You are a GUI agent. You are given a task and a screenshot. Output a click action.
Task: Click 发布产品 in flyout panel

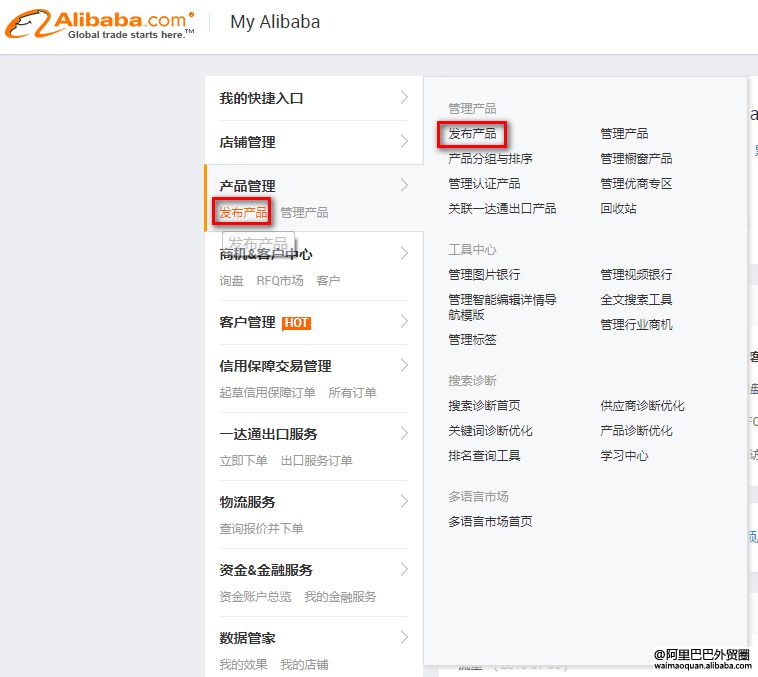pos(472,133)
